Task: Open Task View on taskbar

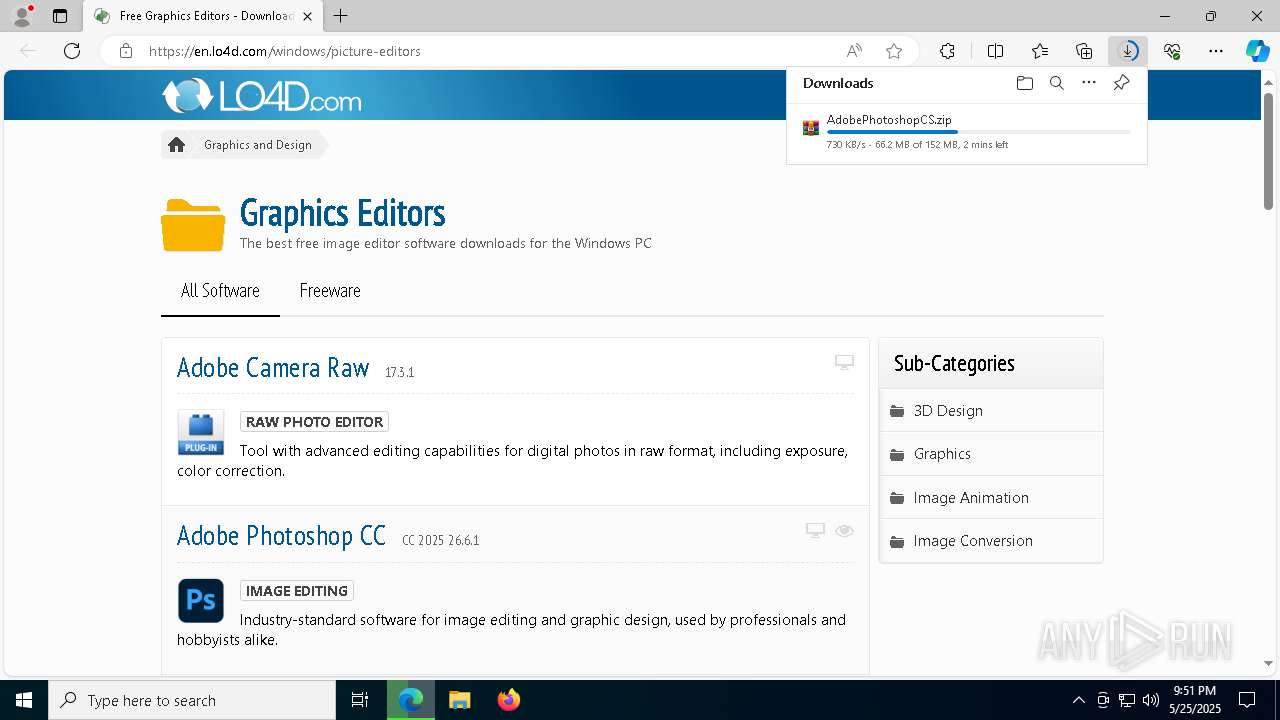Action: [x=360, y=700]
